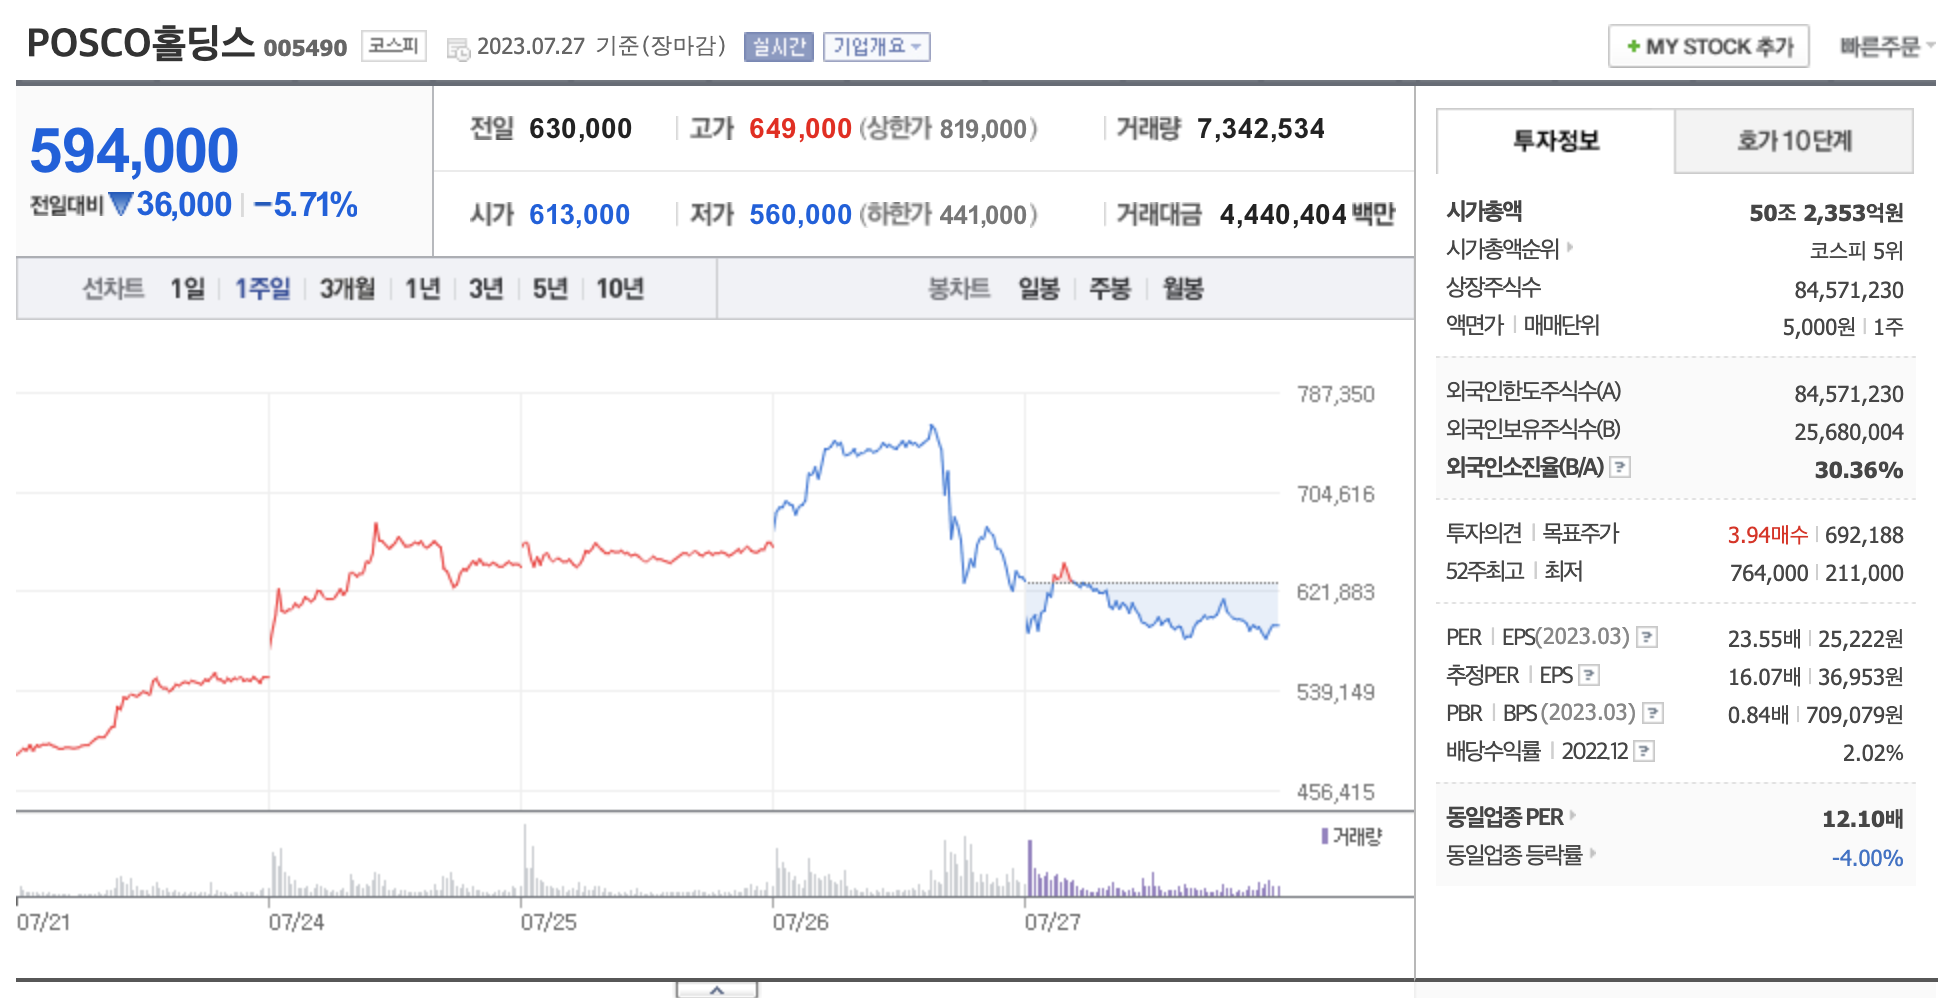The width and height of the screenshot is (1954, 998).
Task: Click the -5.71% change percentage
Action: pyautogui.click(x=305, y=205)
